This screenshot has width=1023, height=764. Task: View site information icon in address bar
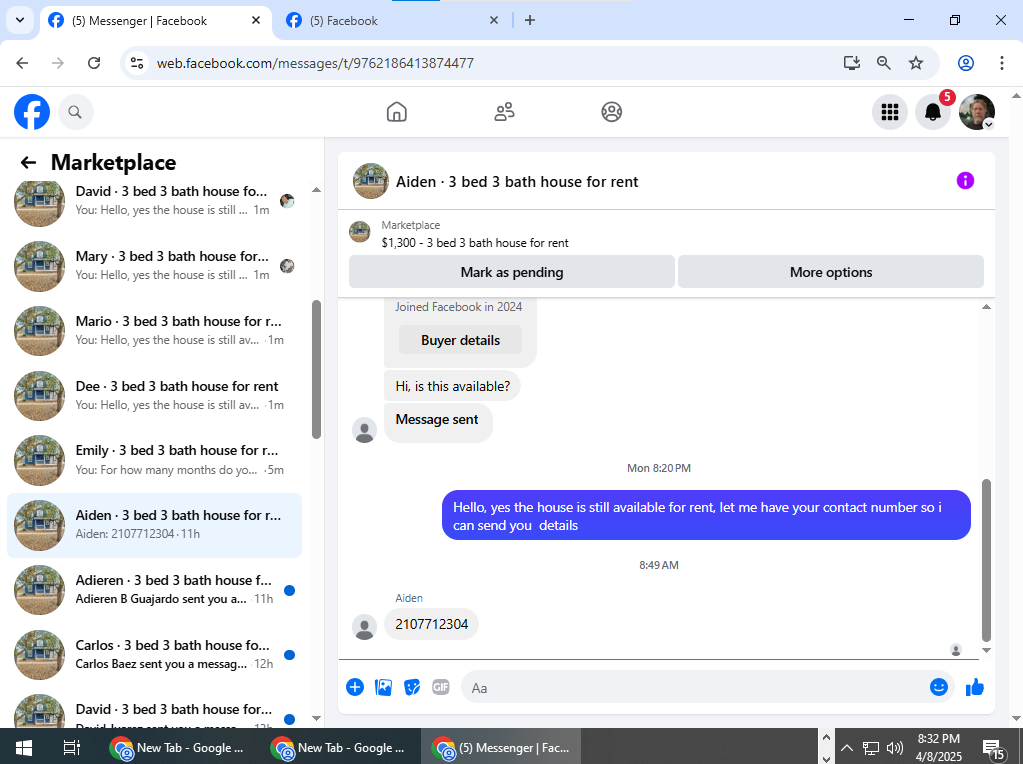[137, 63]
